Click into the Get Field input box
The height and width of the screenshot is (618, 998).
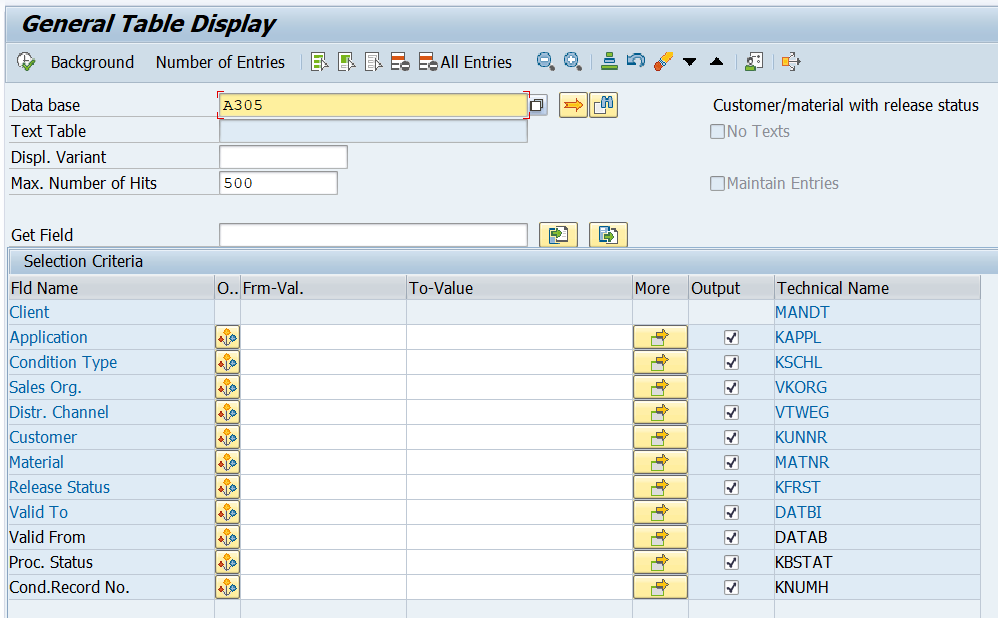point(373,235)
